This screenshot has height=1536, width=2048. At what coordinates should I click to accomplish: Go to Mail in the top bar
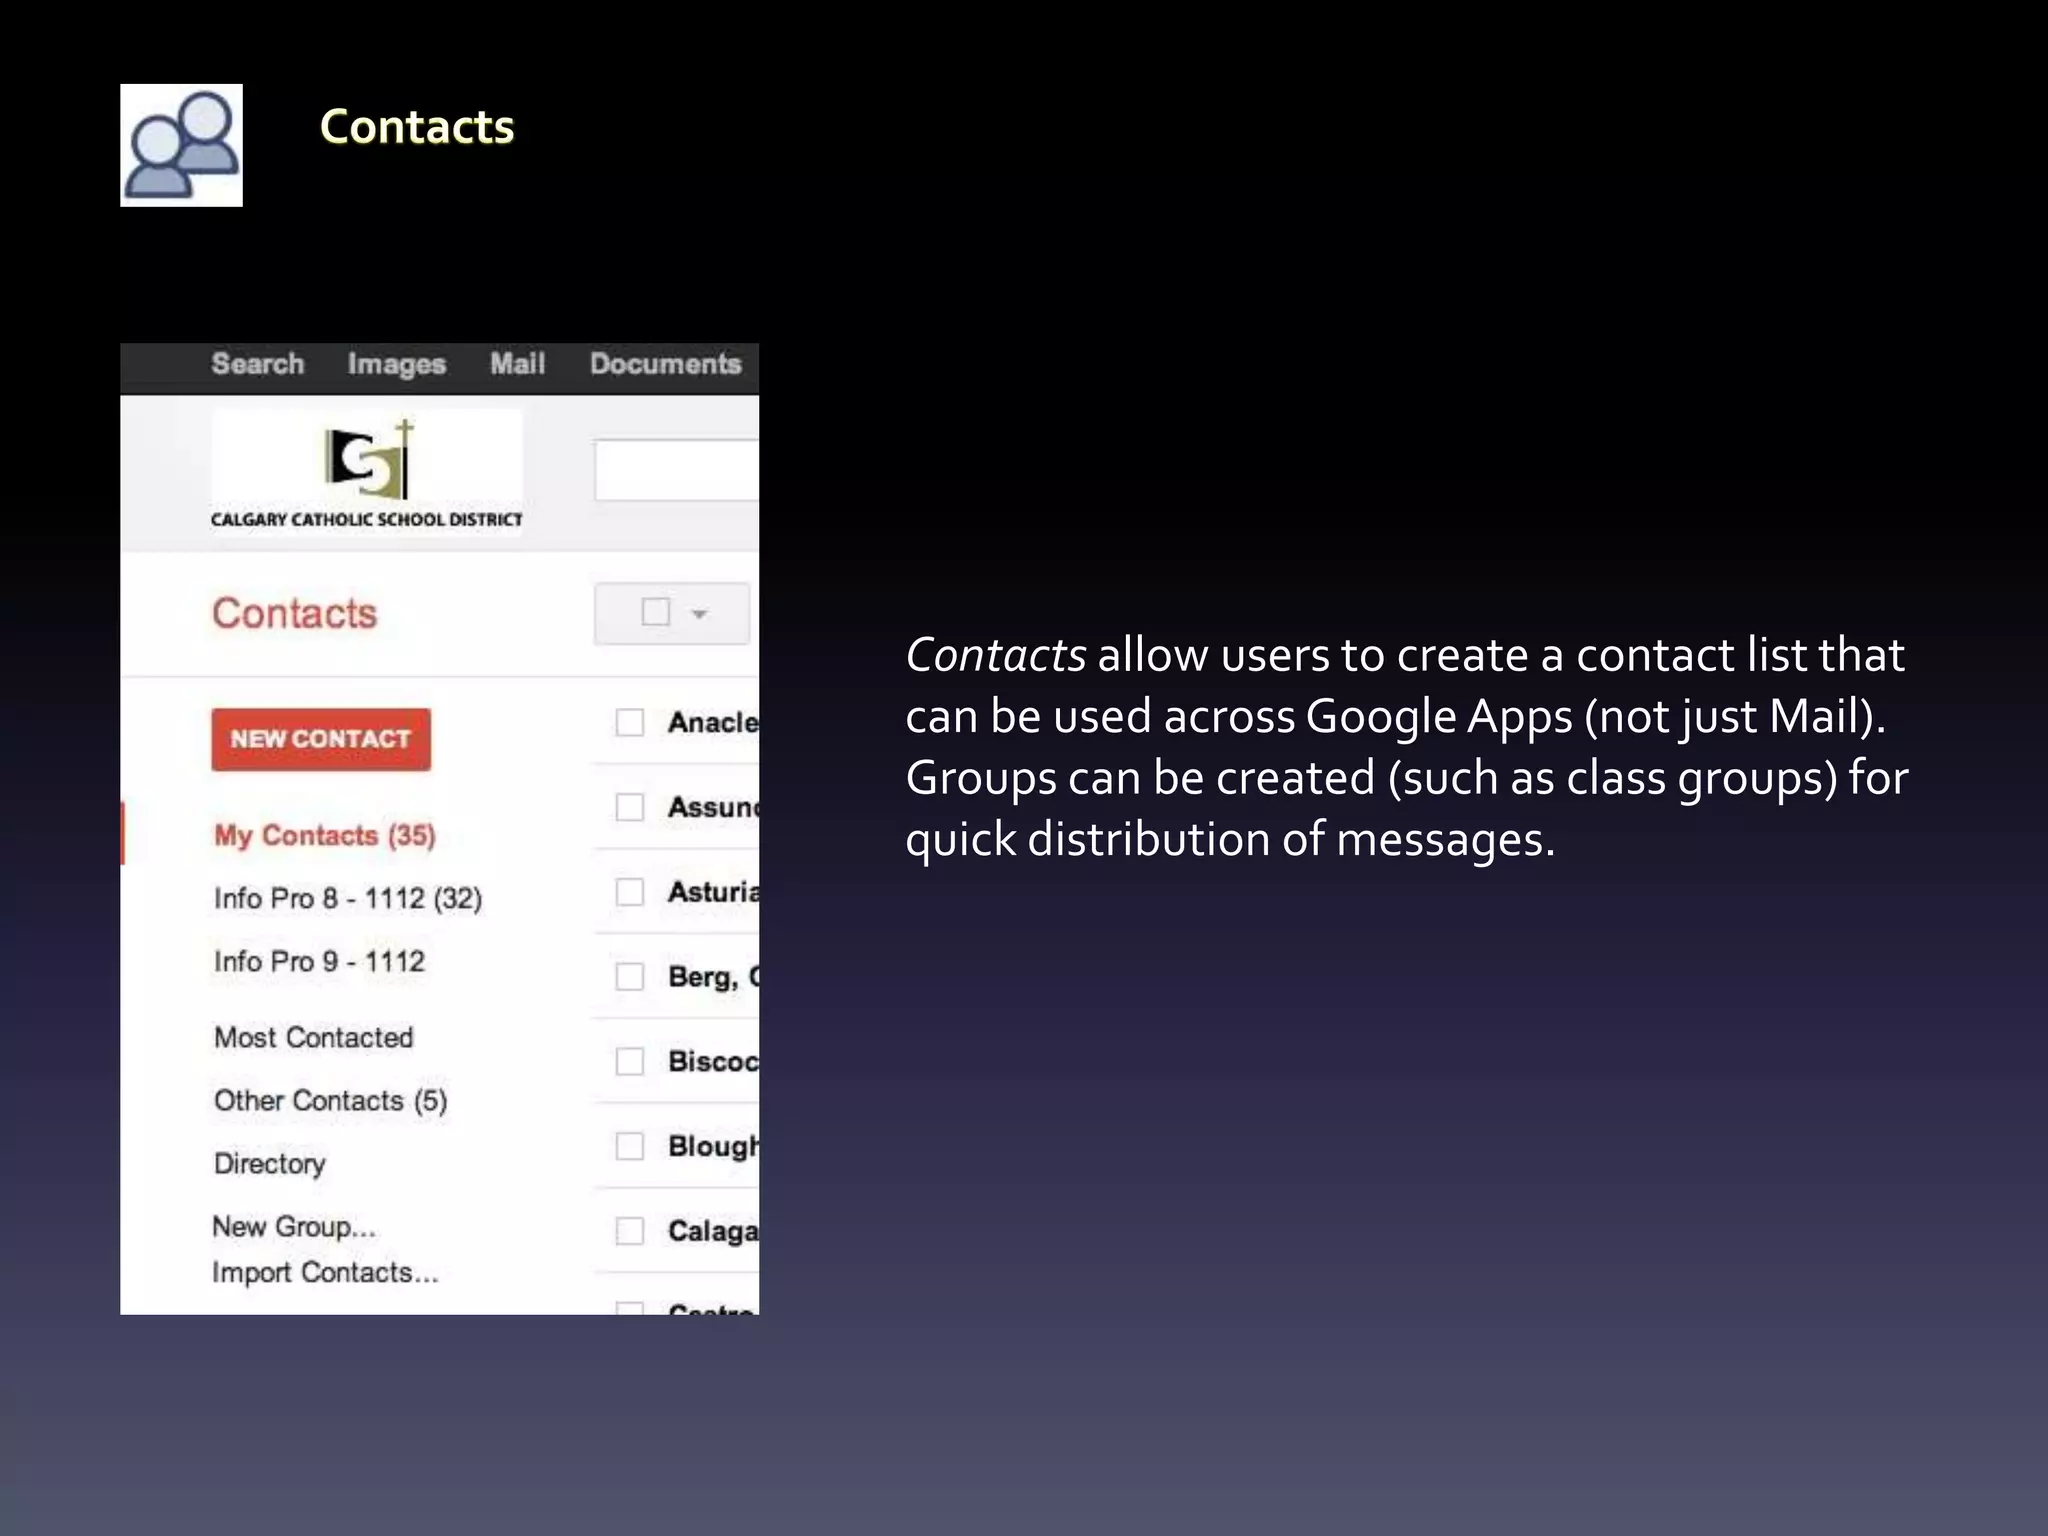pos(517,364)
